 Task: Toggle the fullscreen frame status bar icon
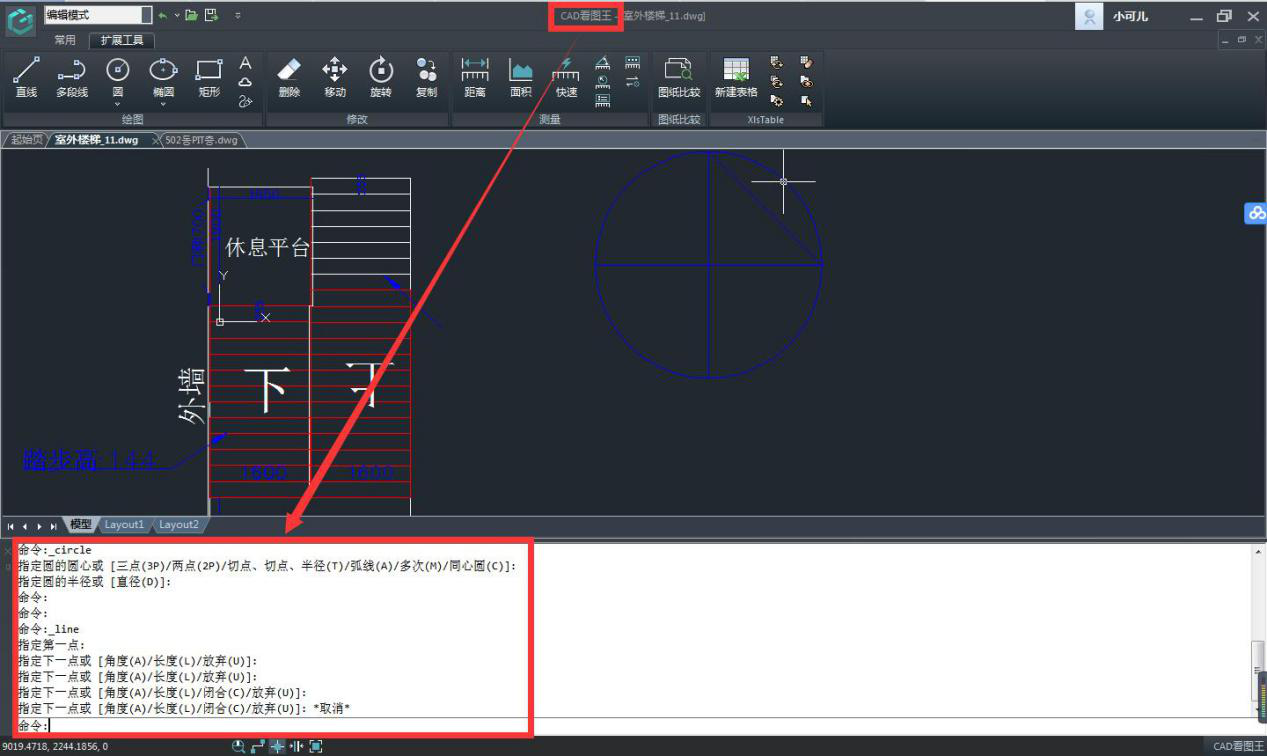(x=316, y=746)
